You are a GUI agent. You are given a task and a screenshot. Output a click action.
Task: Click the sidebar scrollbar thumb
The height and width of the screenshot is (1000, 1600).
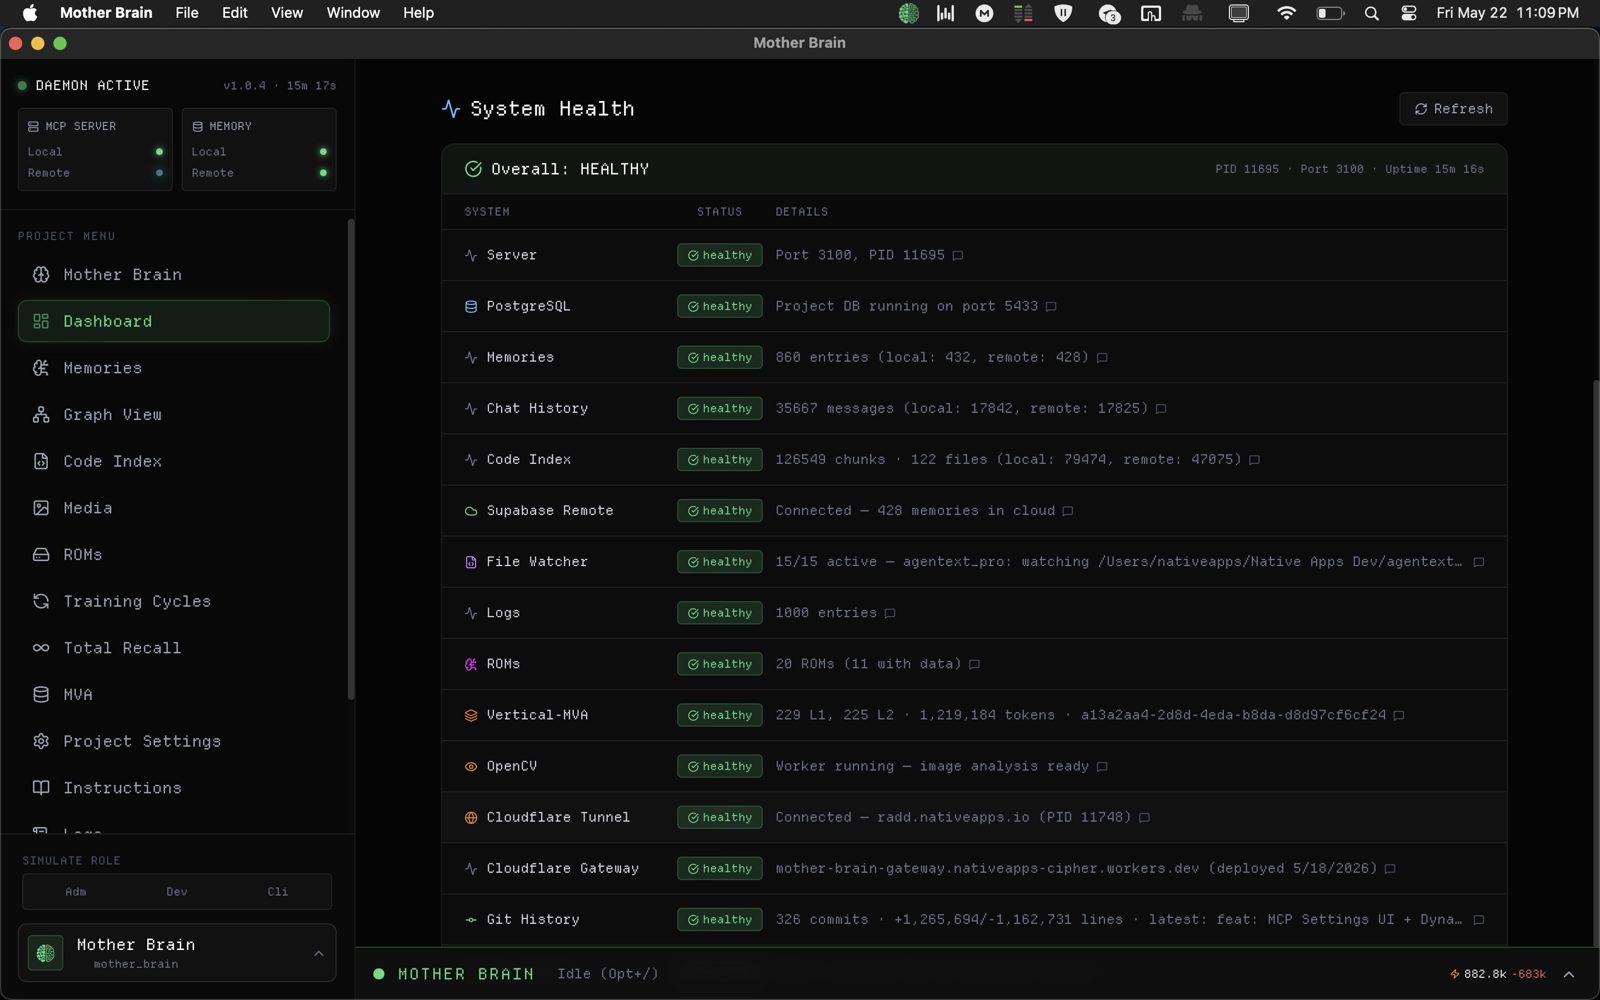(x=351, y=460)
